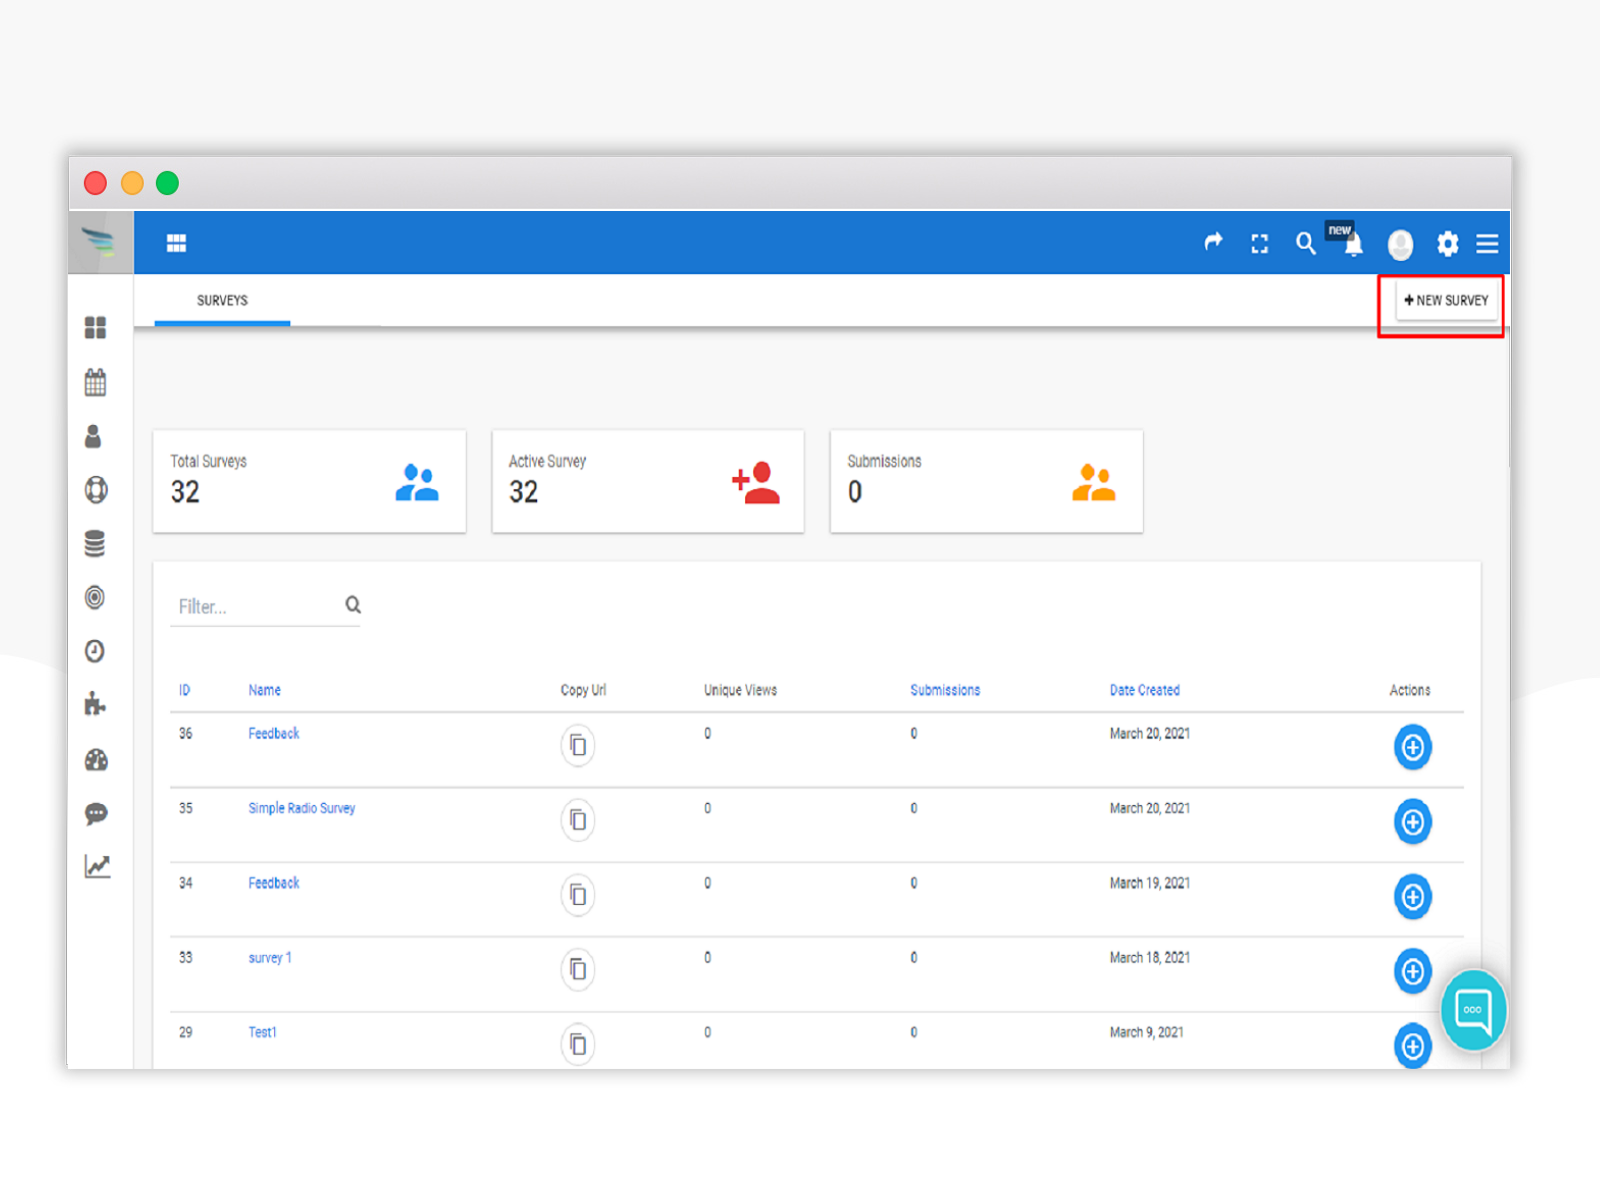Click the green macOS window zoom button
The height and width of the screenshot is (1200, 1600).
pyautogui.click(x=167, y=183)
